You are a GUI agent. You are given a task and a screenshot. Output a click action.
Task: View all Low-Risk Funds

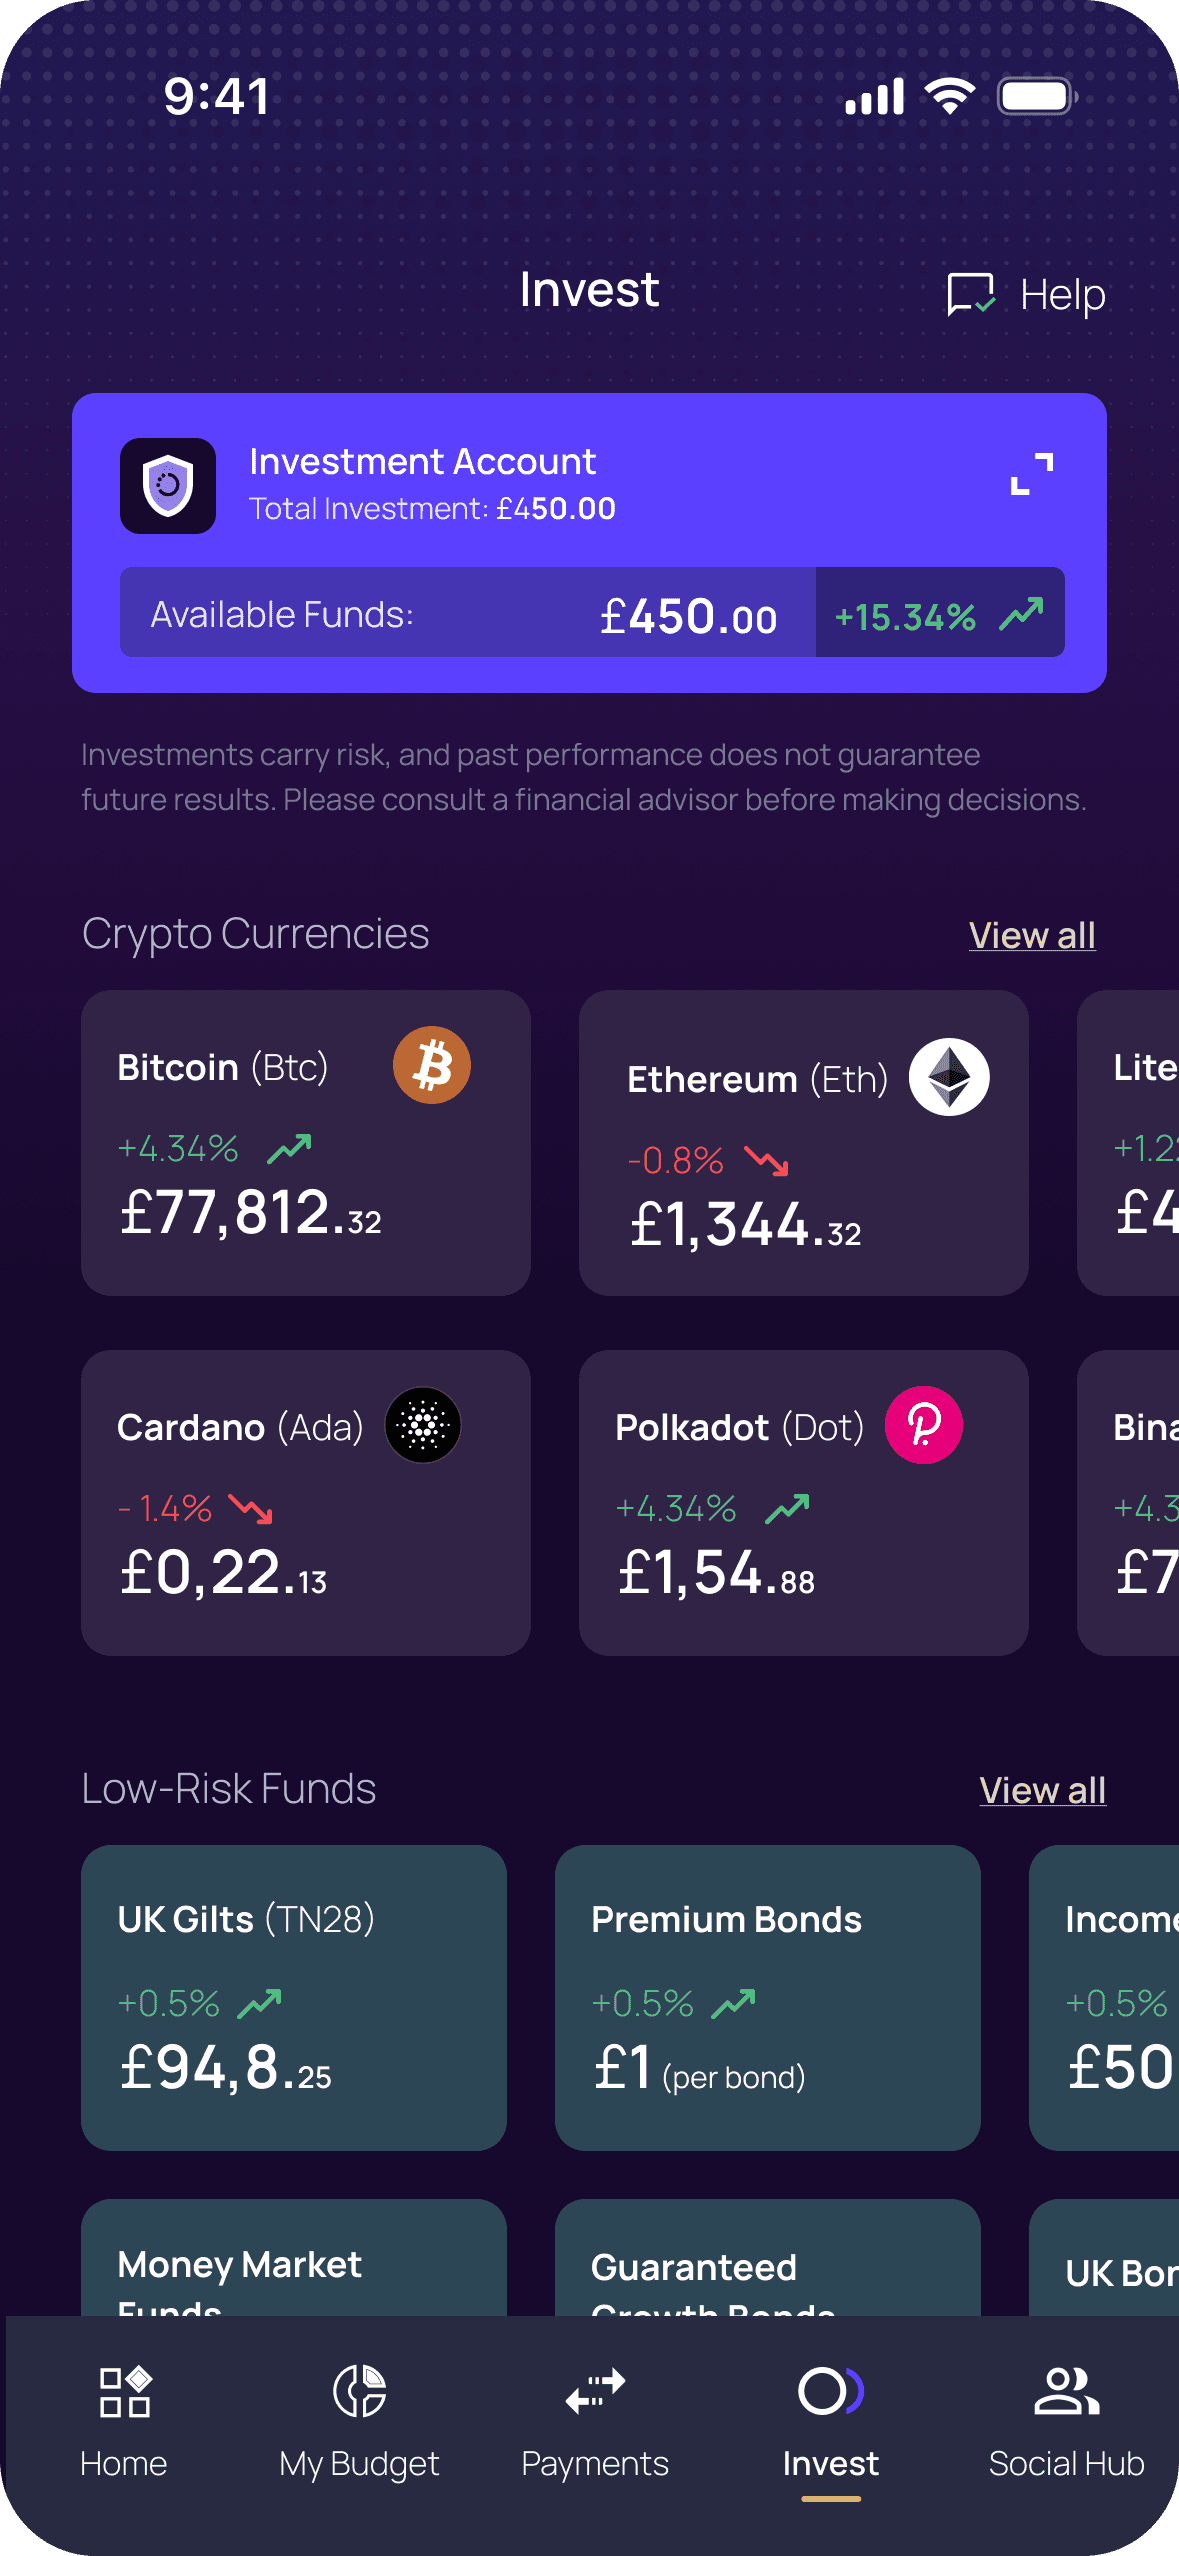click(1042, 1791)
